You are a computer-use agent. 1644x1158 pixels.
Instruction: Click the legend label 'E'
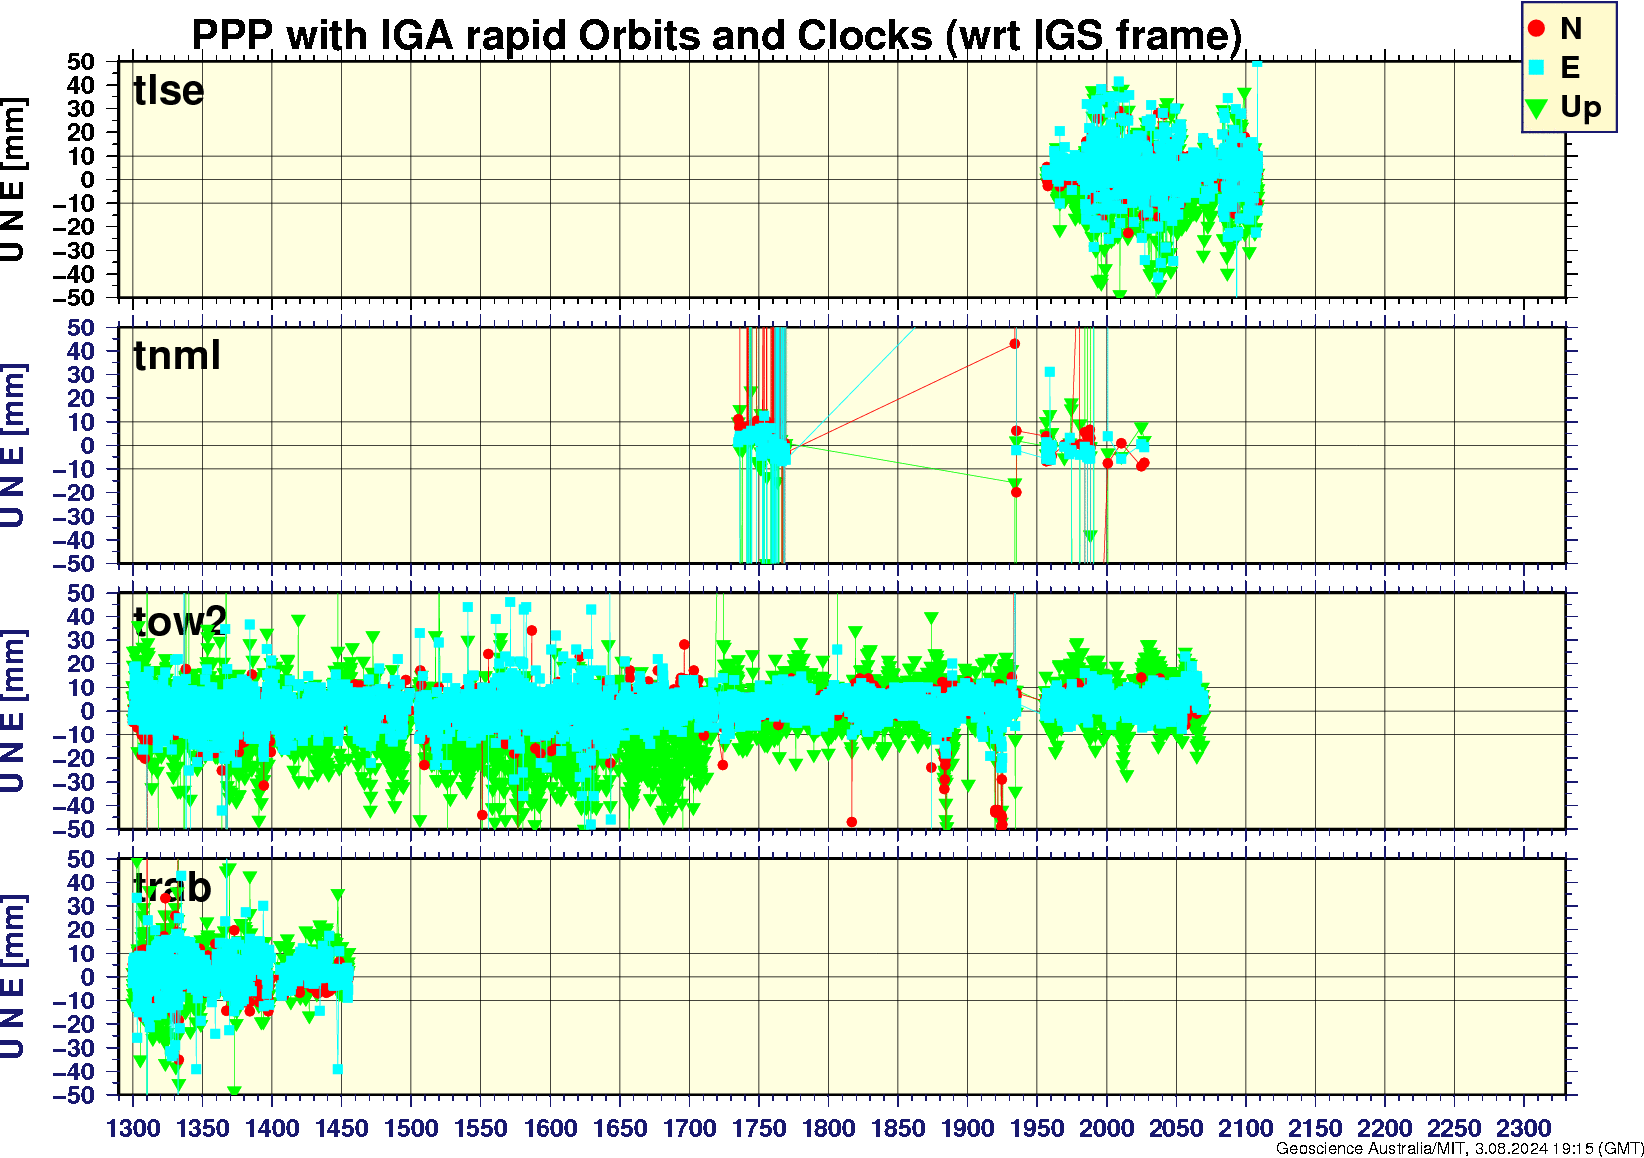coord(1570,68)
